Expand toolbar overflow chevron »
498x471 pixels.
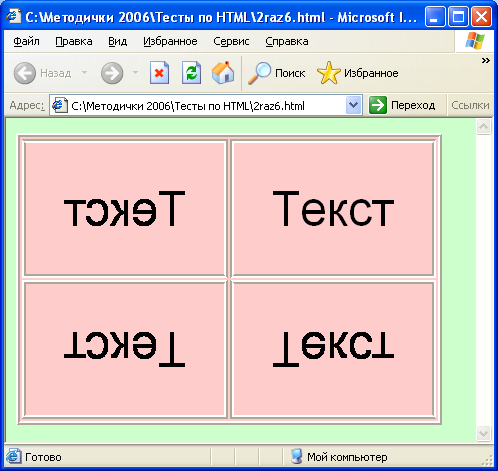(486, 61)
